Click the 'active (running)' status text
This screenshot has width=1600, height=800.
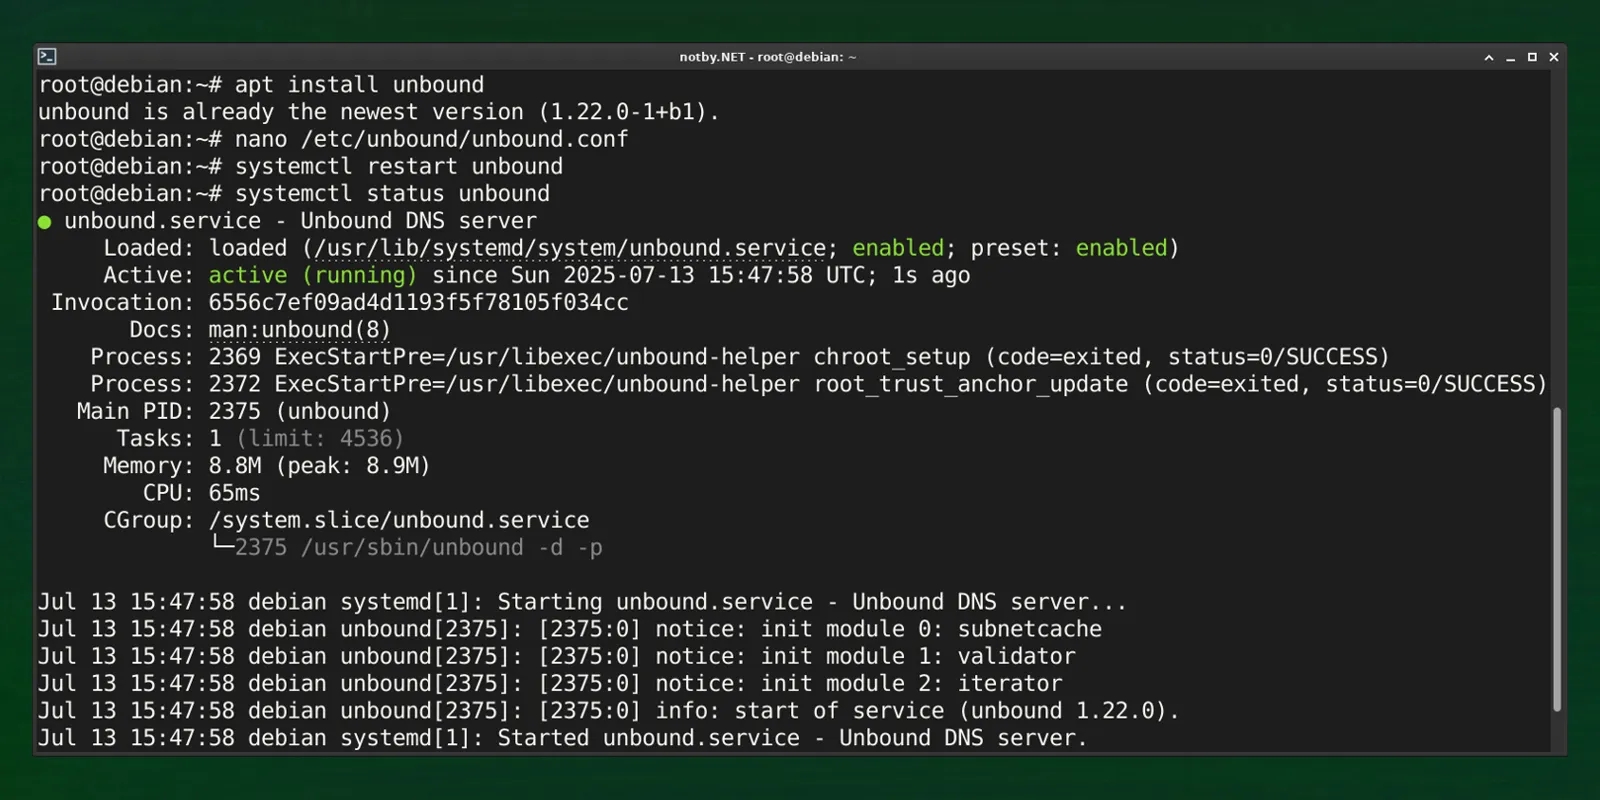[312, 275]
